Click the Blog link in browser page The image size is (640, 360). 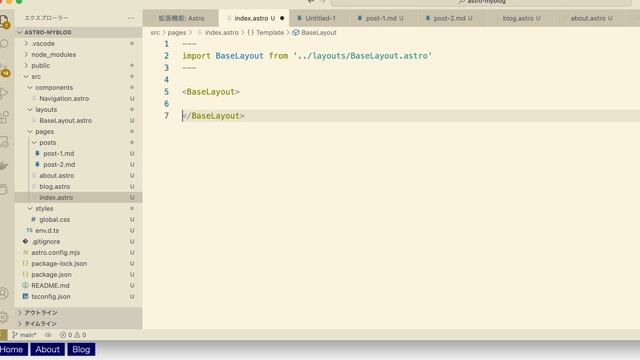(81, 349)
